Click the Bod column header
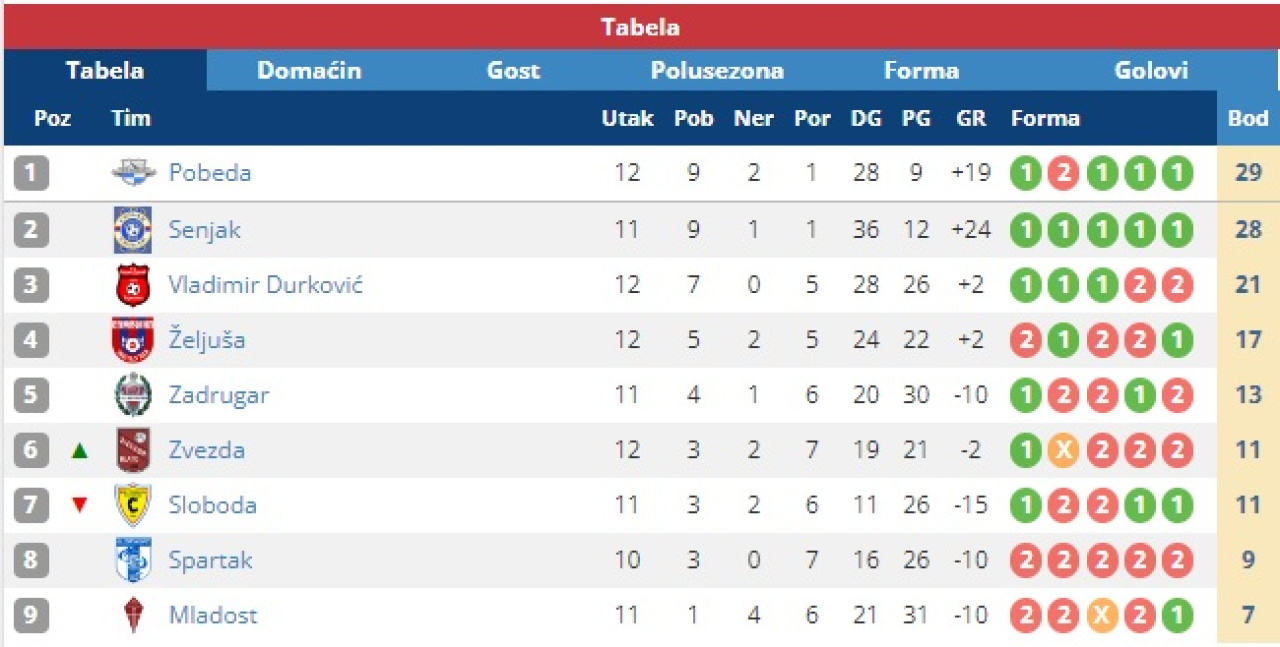The width and height of the screenshot is (1280, 647). [1248, 118]
